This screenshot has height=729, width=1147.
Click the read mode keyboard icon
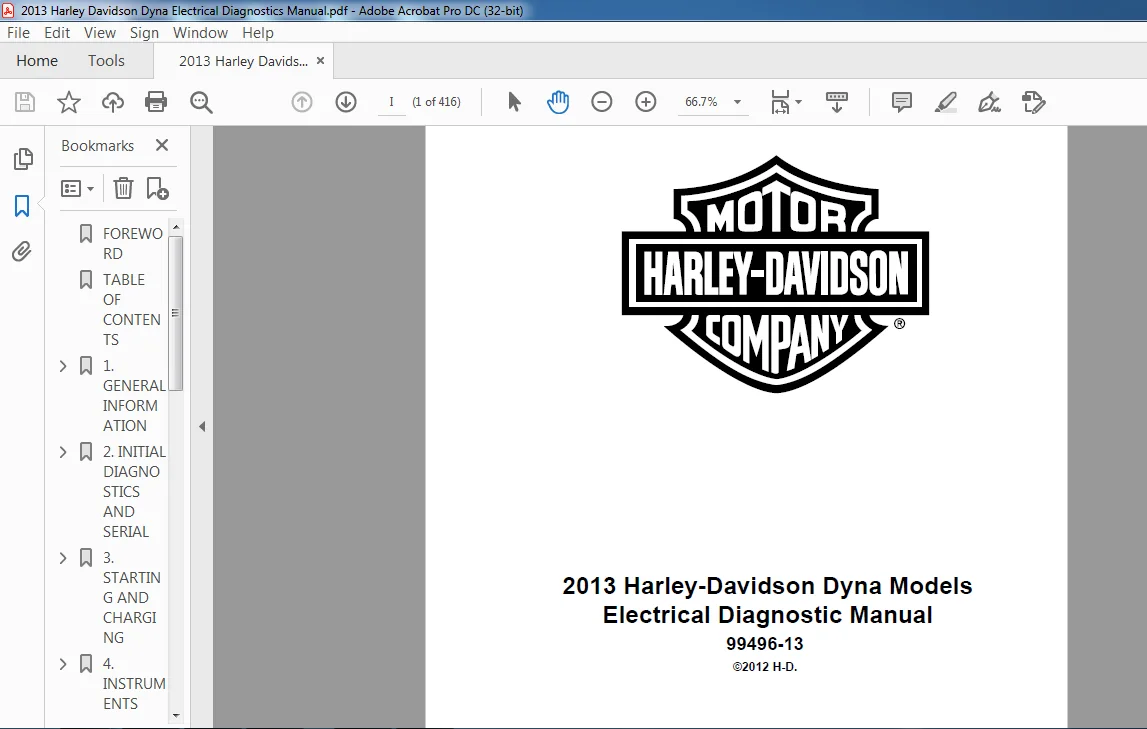pyautogui.click(x=836, y=102)
